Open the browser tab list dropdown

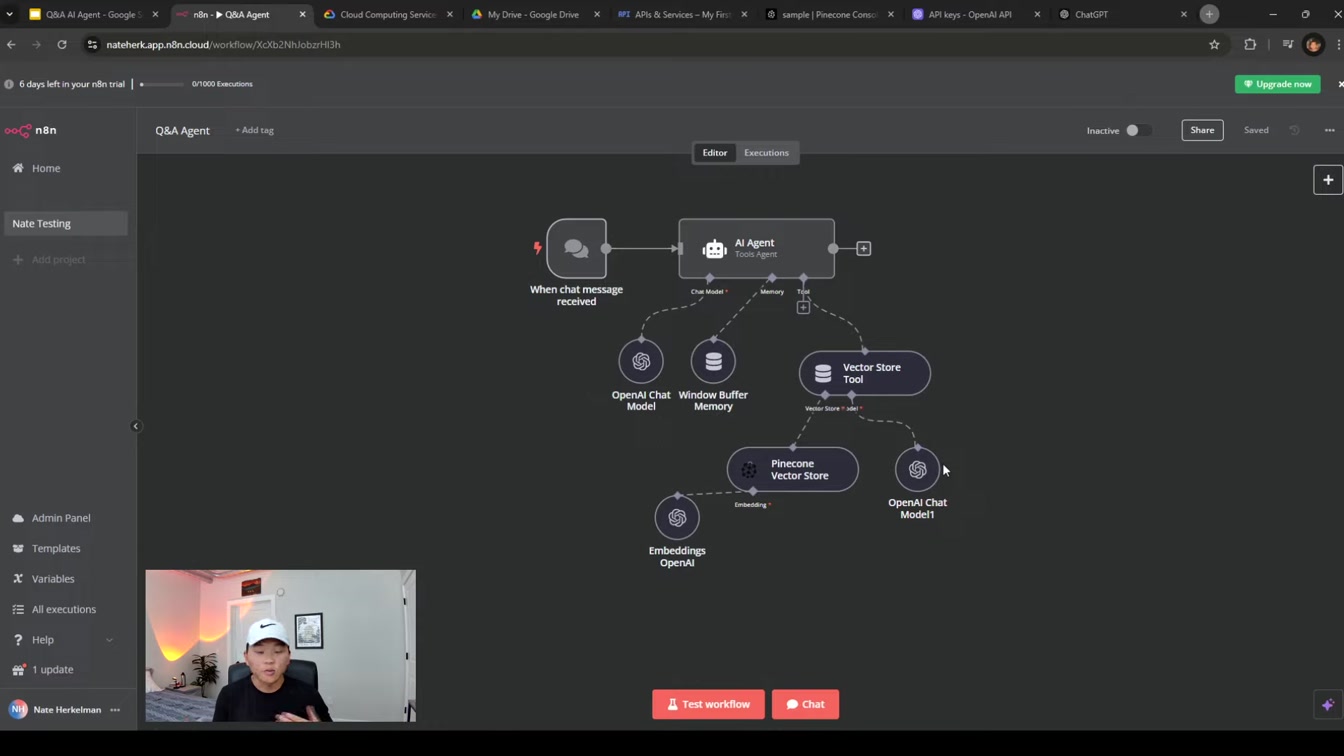[x=9, y=14]
